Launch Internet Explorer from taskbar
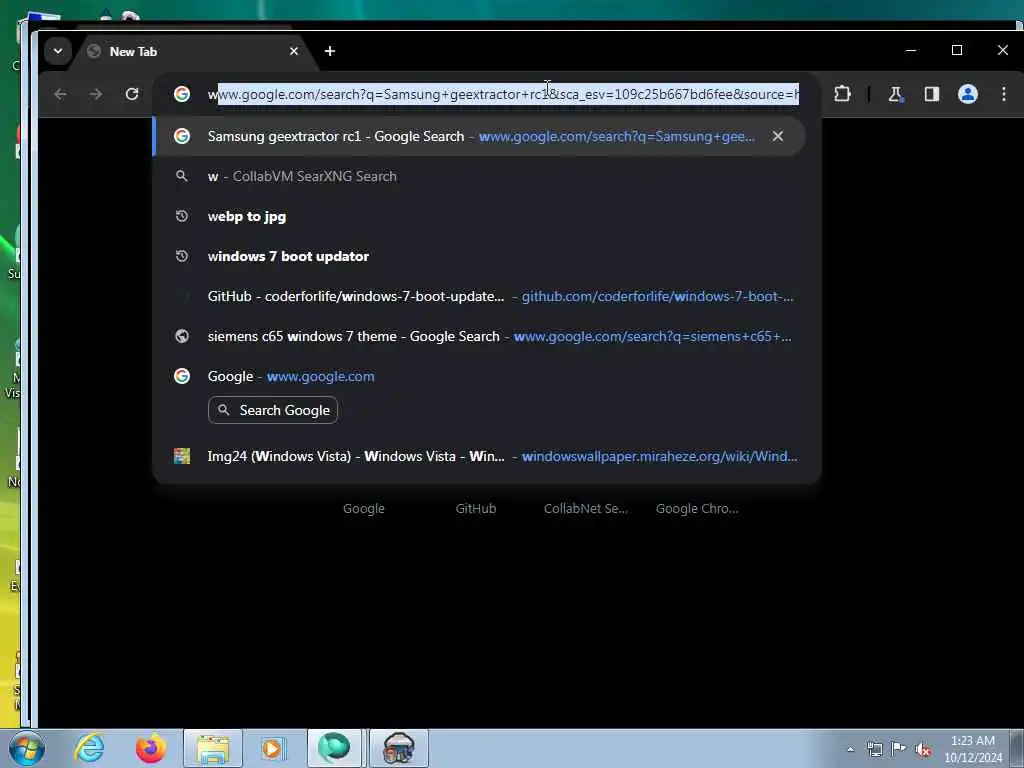Screen dimensions: 1024x768 [89, 748]
